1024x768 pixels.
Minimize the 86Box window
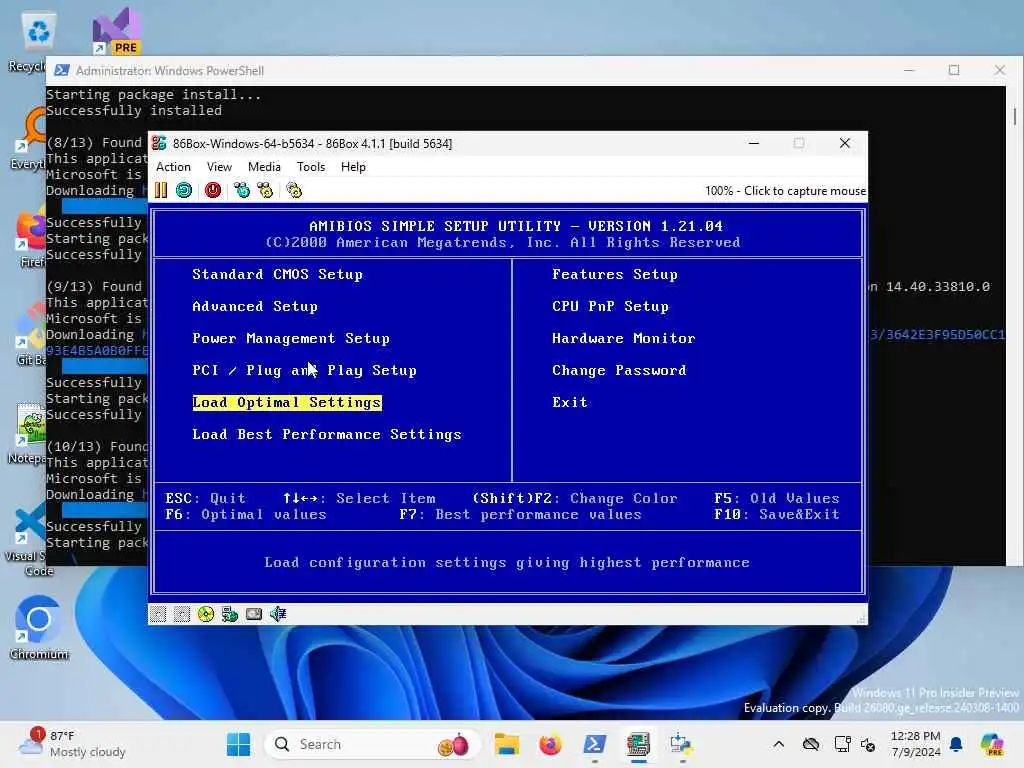click(x=754, y=143)
